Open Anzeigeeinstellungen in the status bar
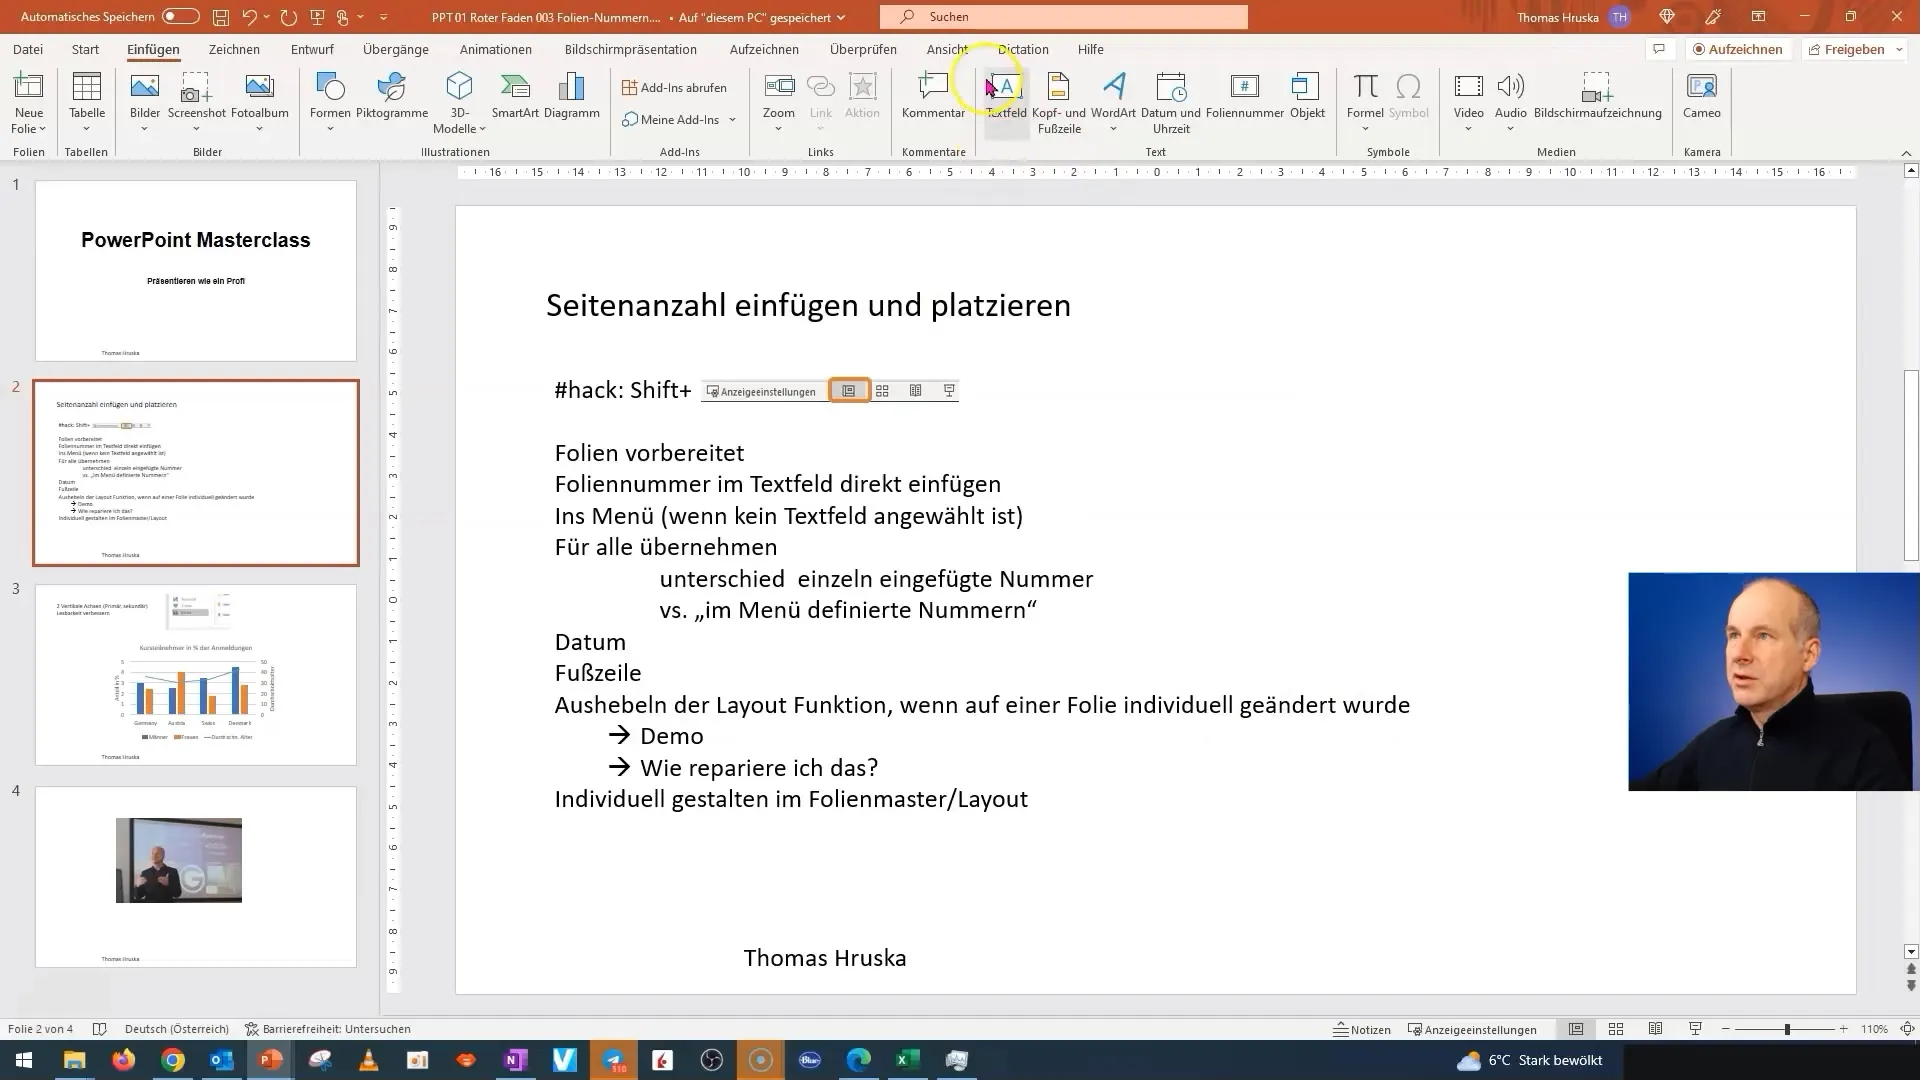 tap(1472, 1029)
